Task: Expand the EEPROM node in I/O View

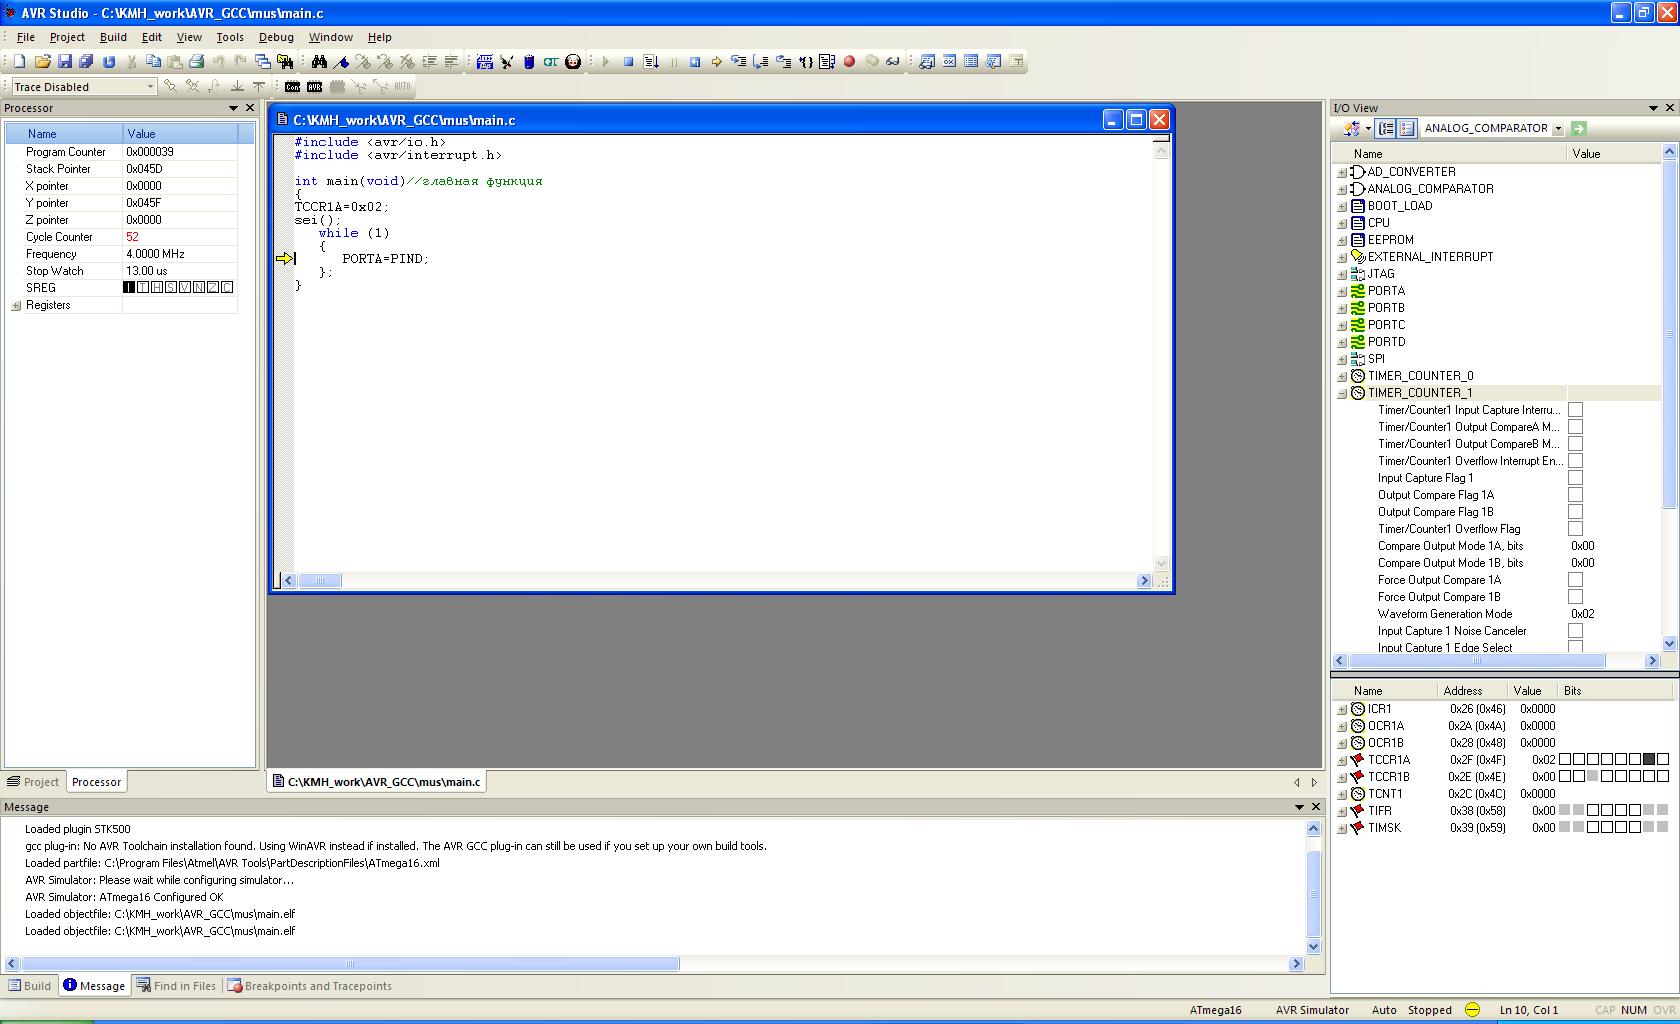Action: (1342, 240)
